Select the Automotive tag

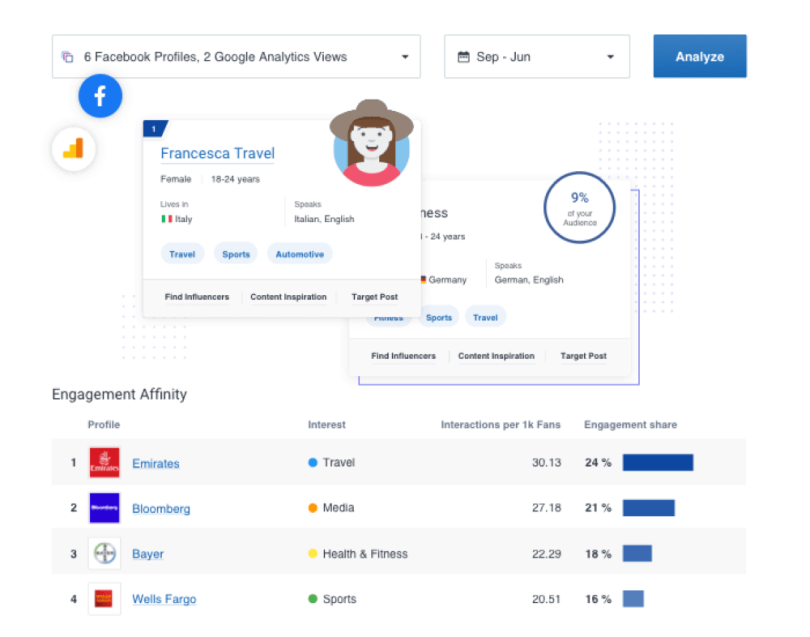(300, 254)
